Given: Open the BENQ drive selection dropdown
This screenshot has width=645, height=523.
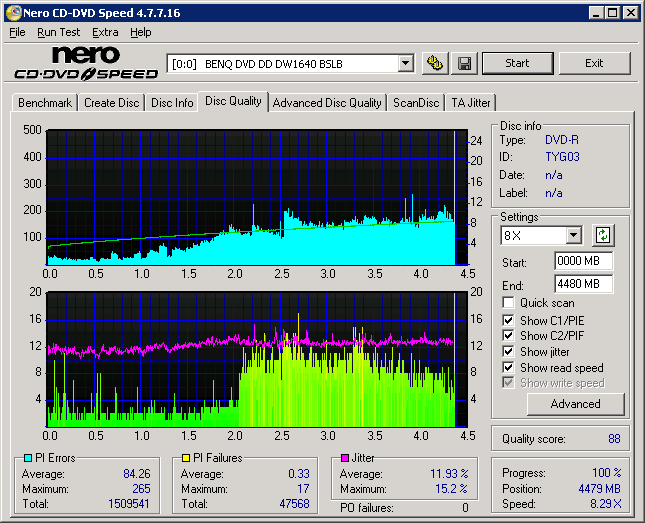Looking at the screenshot, I should pyautogui.click(x=405, y=63).
